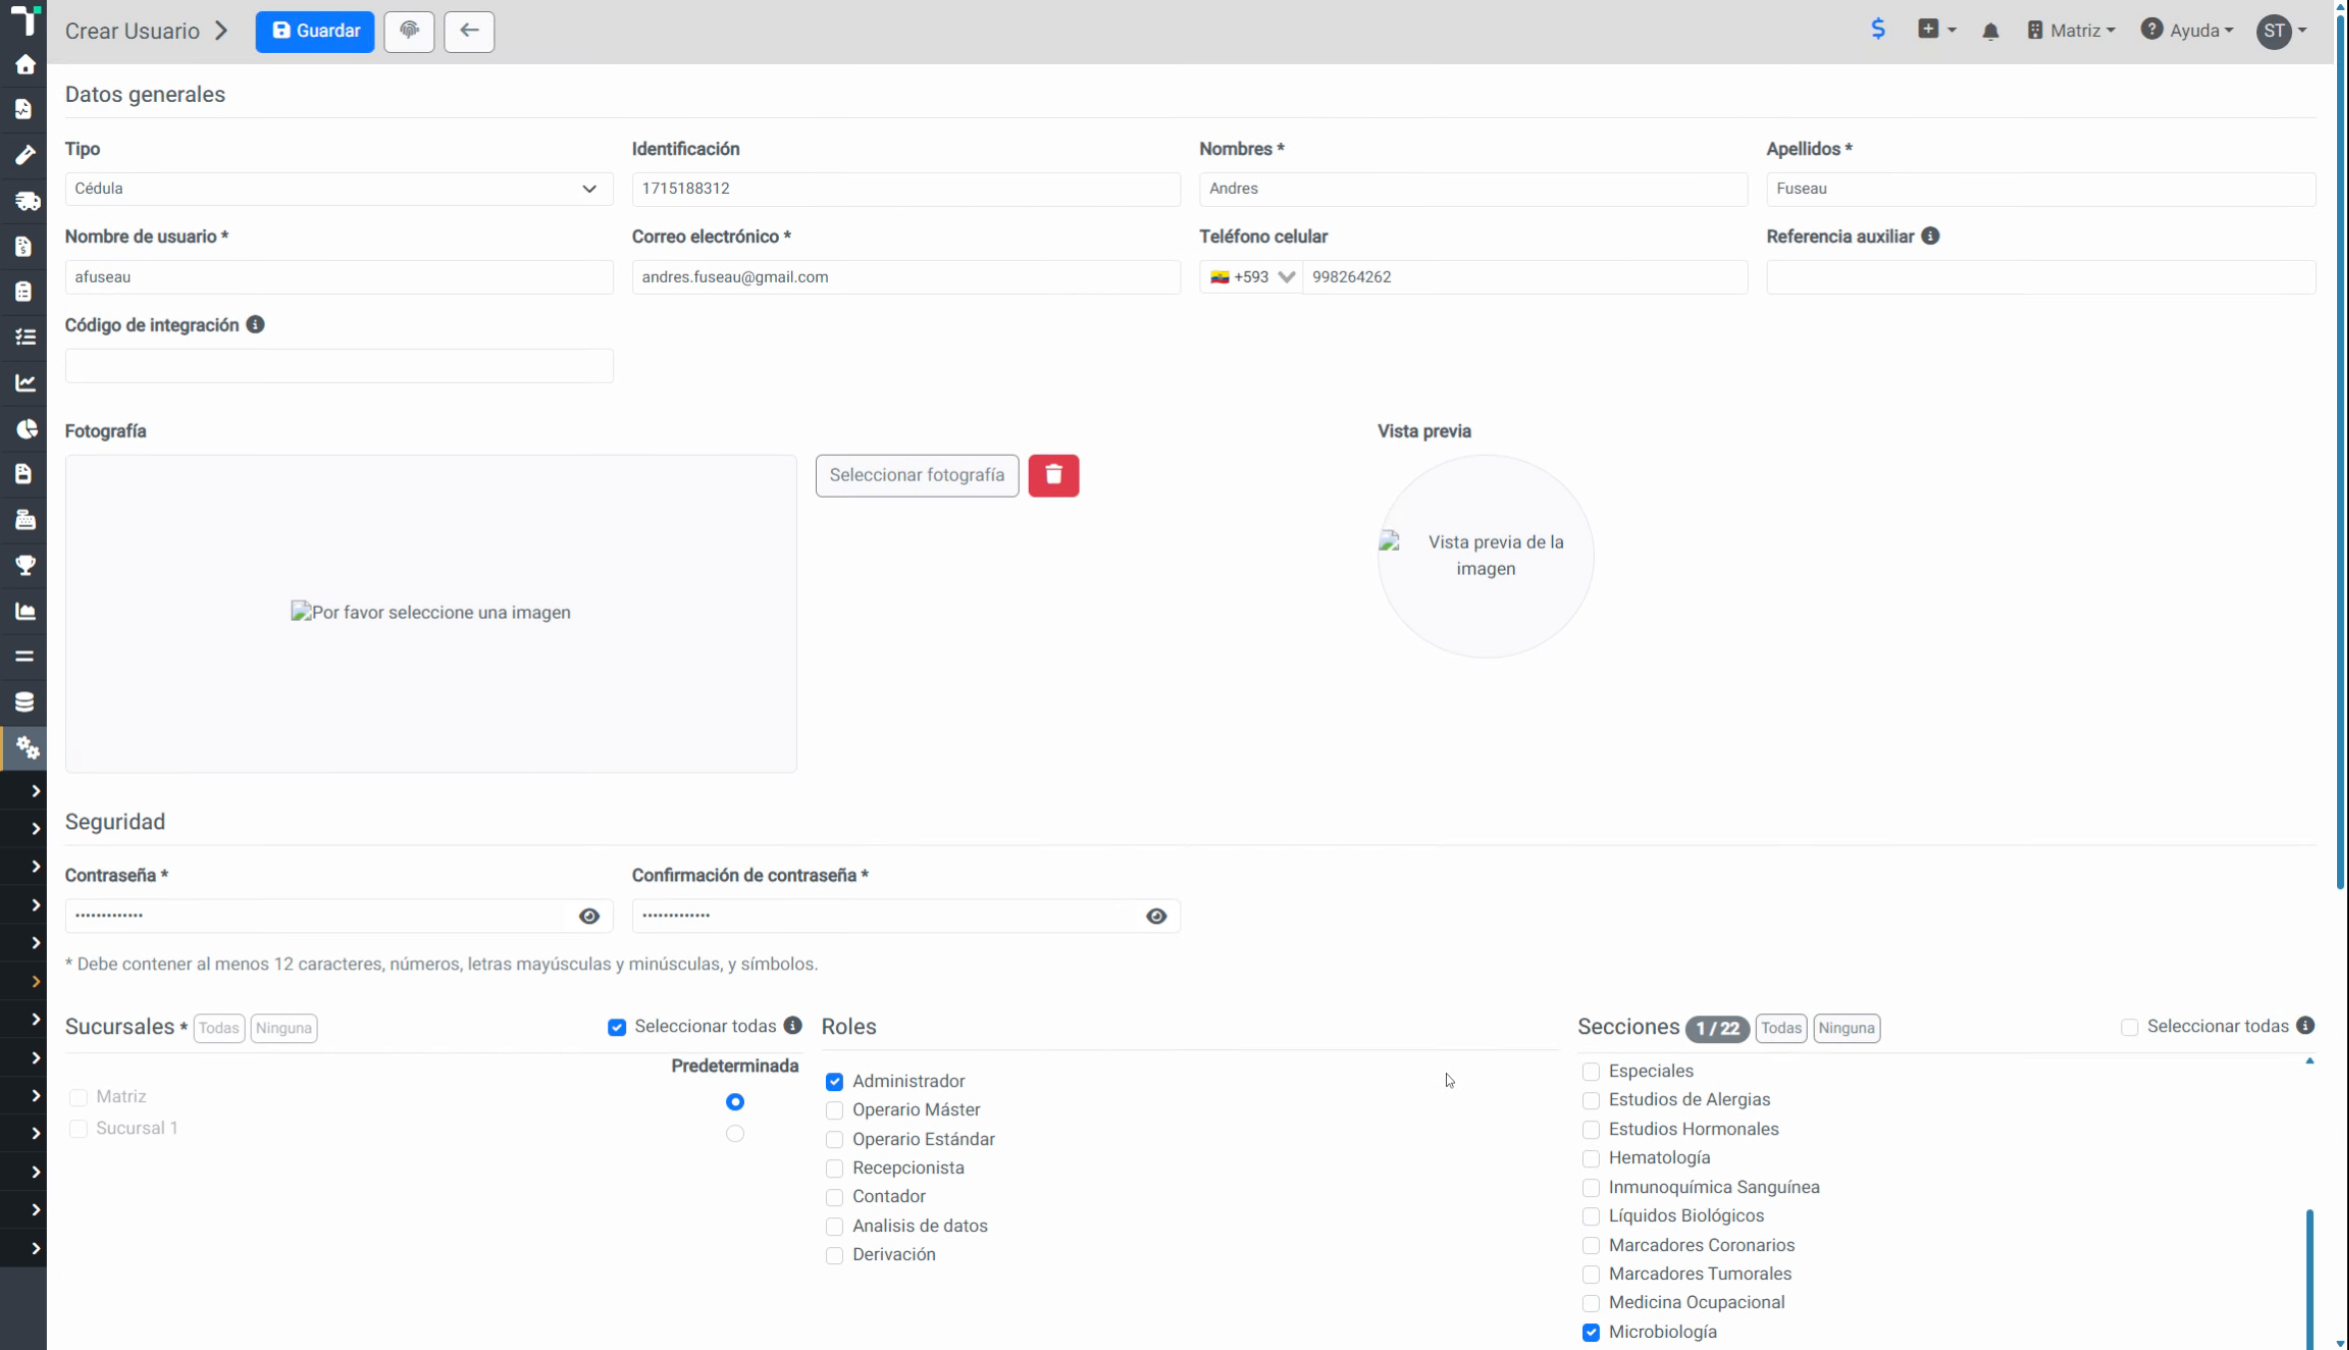Check the Recepcionista role
Viewport: 2349px width, 1350px height.
pos(834,1168)
